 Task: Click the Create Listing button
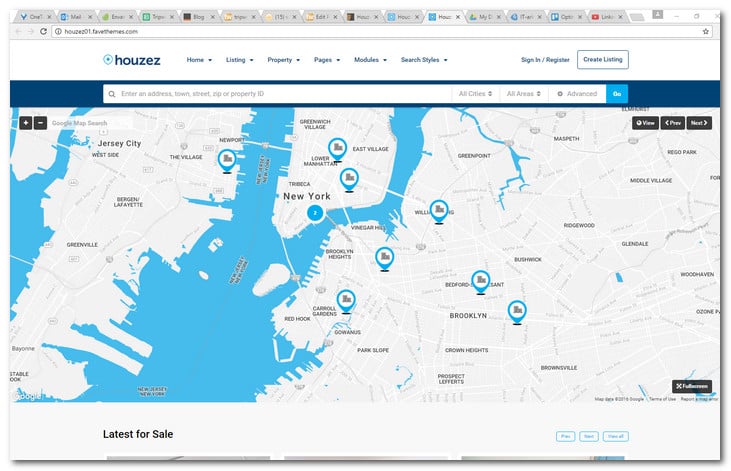pyautogui.click(x=603, y=60)
